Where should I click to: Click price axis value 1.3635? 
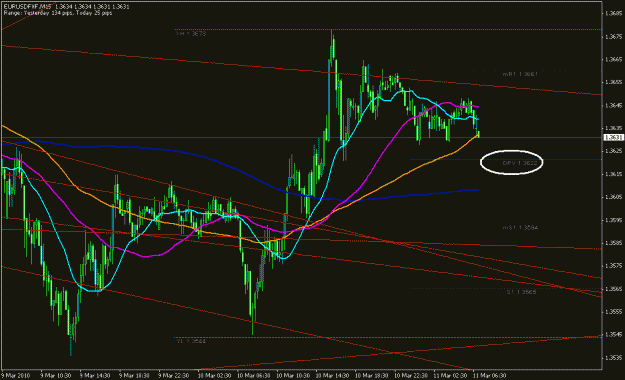pyautogui.click(x=613, y=128)
